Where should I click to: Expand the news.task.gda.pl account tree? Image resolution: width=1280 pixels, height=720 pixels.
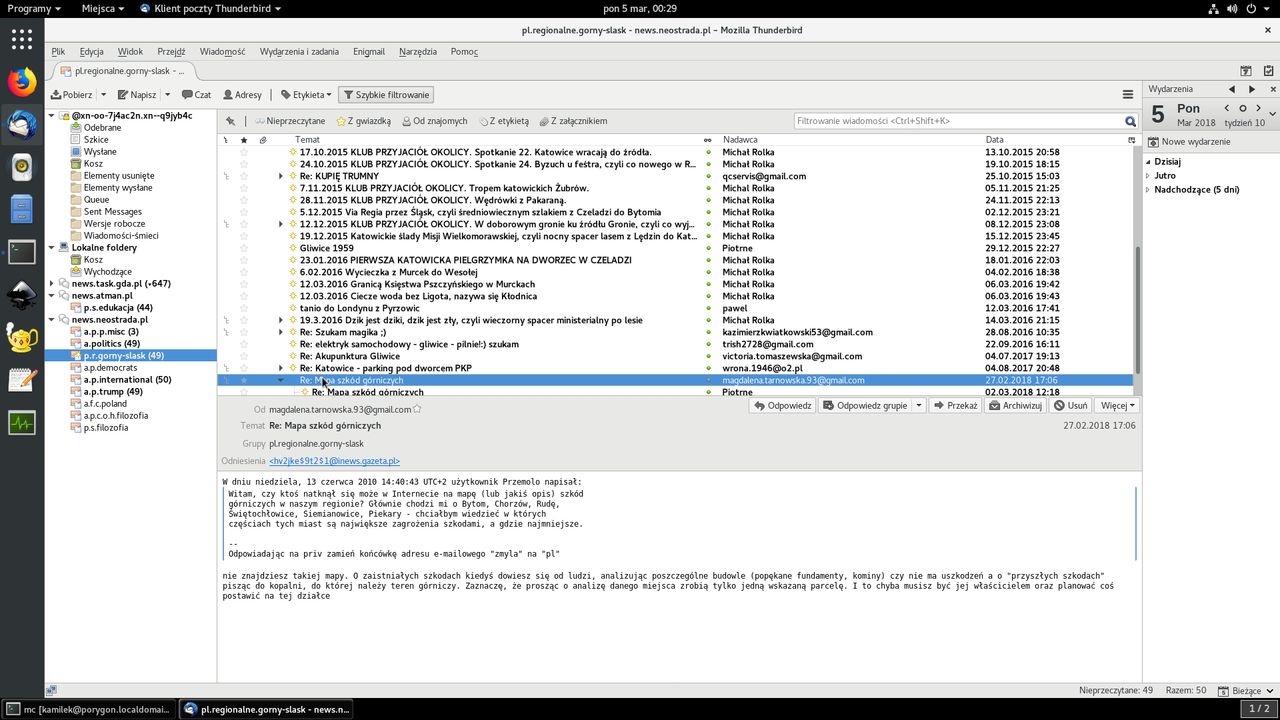52,284
